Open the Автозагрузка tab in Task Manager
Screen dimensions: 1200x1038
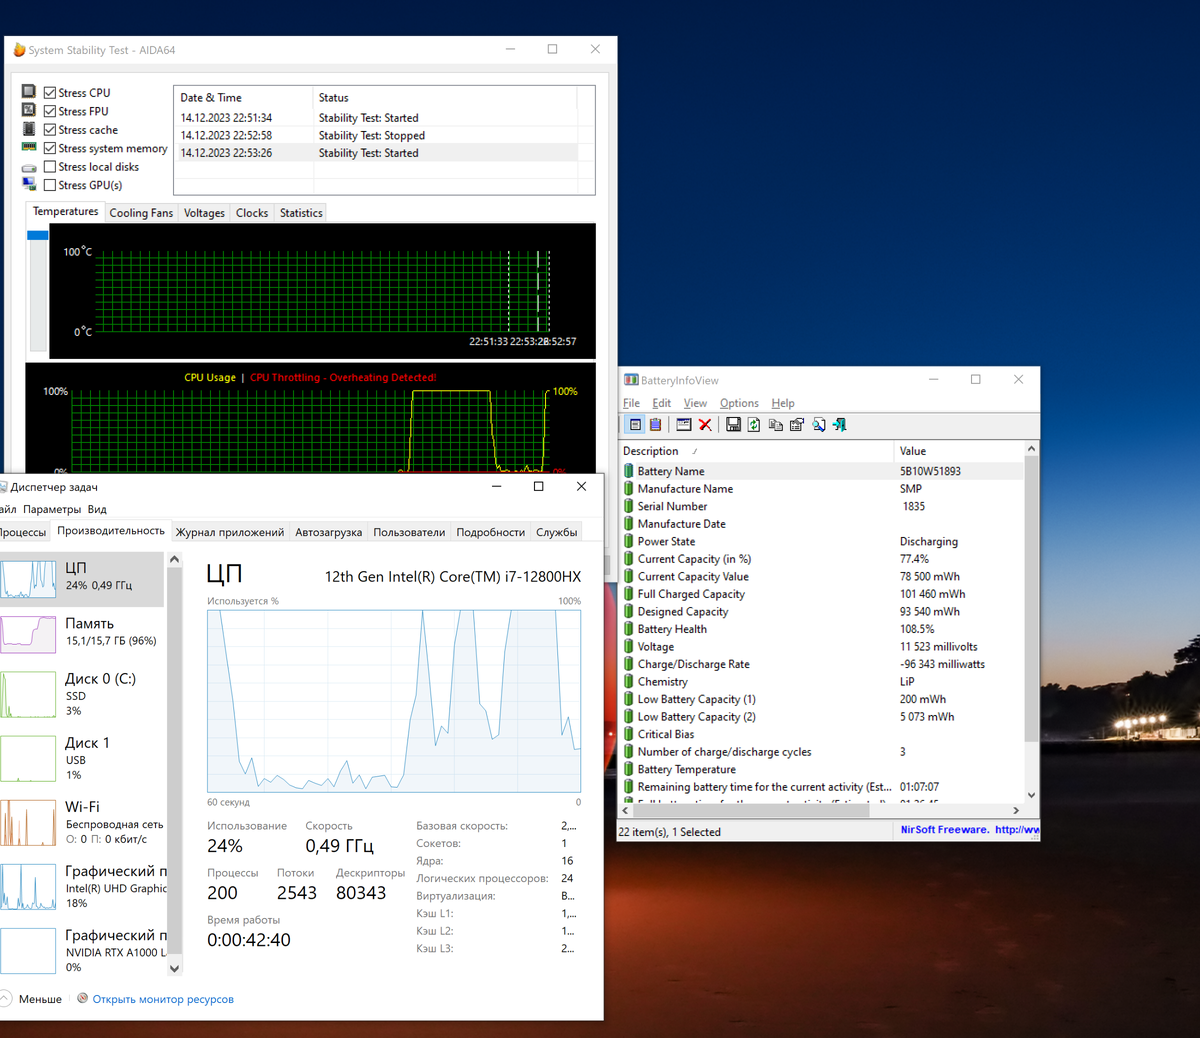pos(328,532)
